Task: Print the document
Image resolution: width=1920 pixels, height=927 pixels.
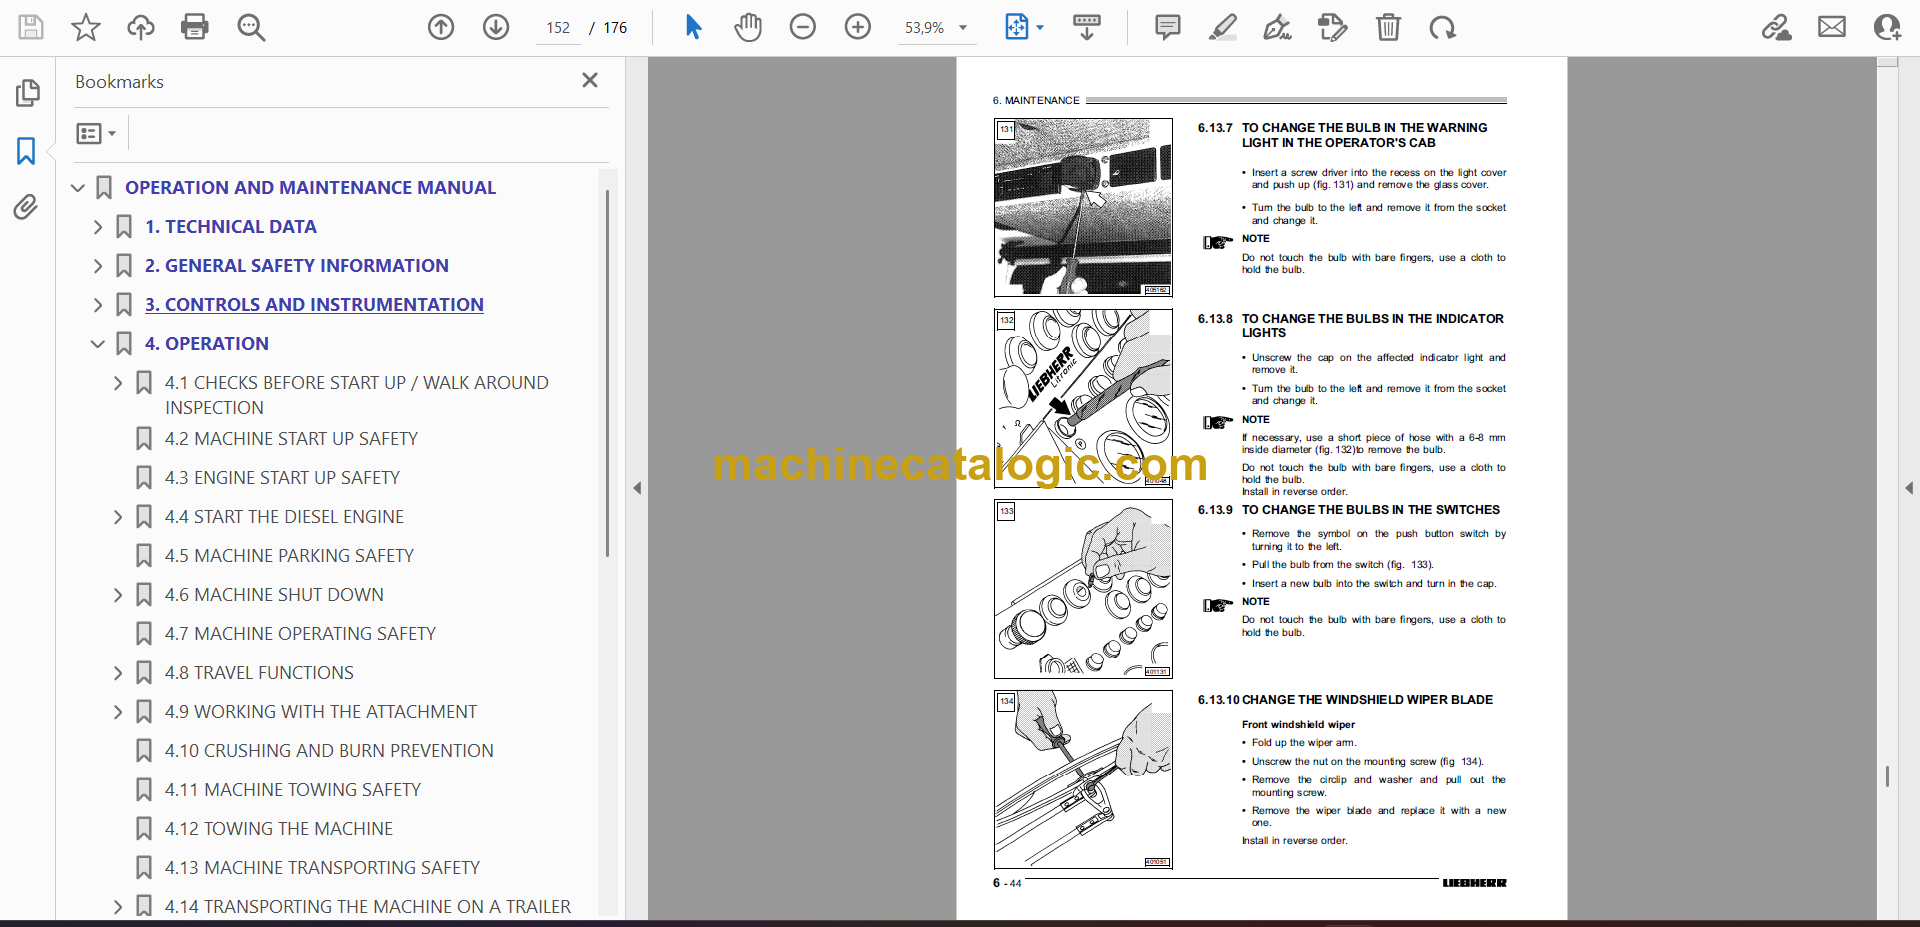Action: pyautogui.click(x=195, y=27)
